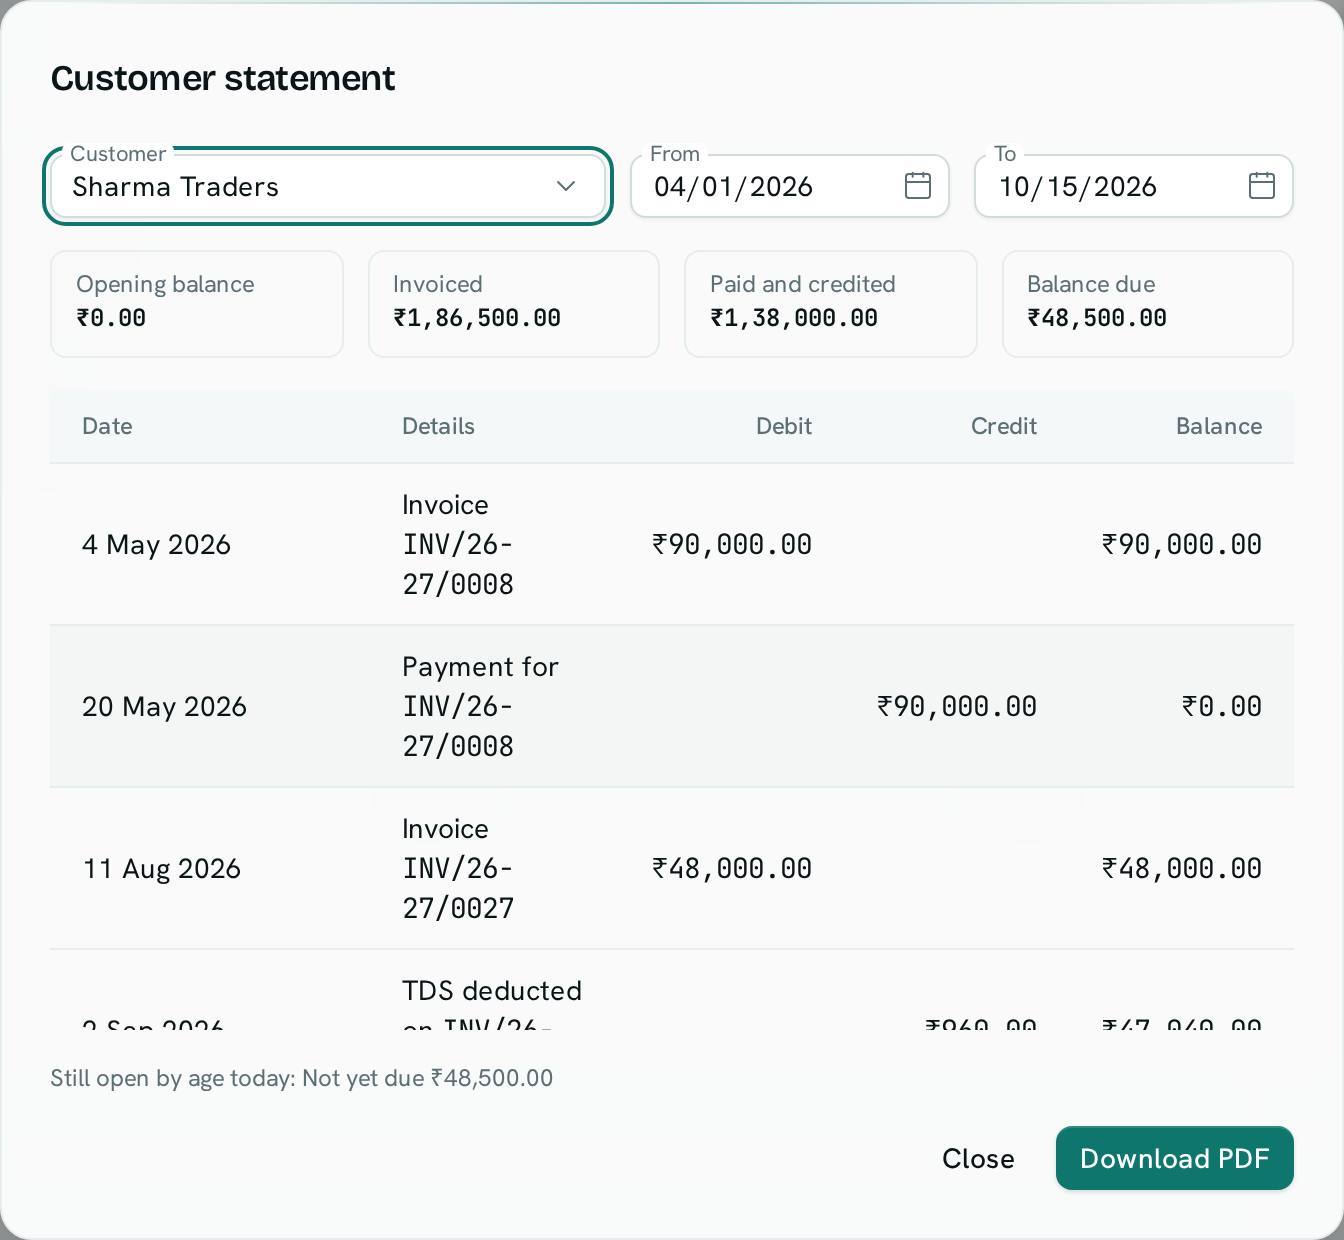Click the ₹90,000.00 credit amount
The height and width of the screenshot is (1240, 1344).
point(957,707)
